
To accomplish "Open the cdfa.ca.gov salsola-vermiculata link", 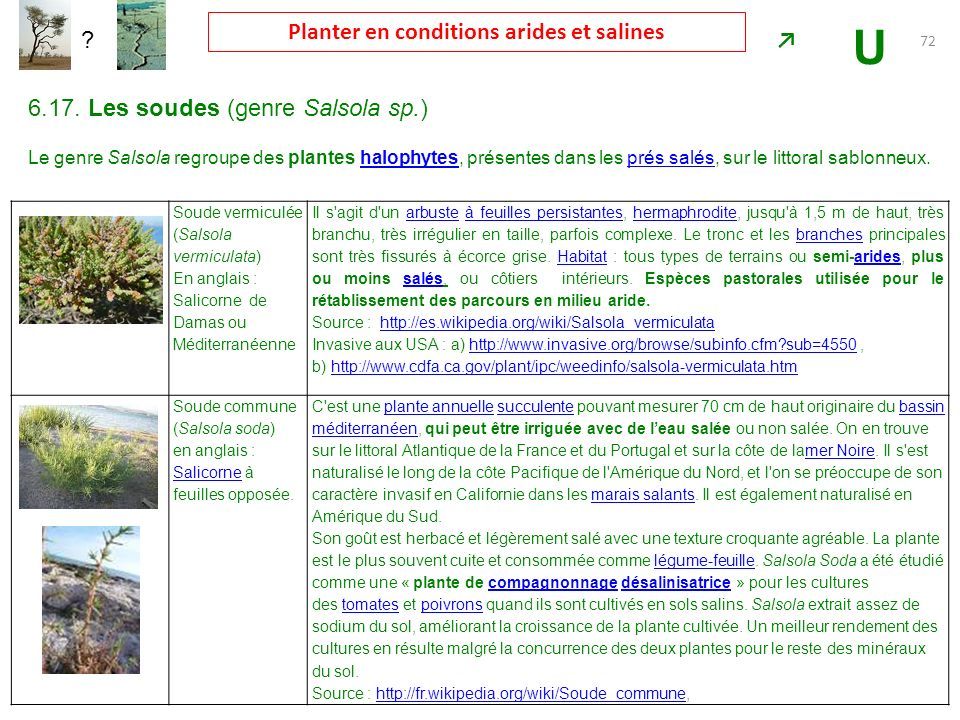I will pos(564,367).
